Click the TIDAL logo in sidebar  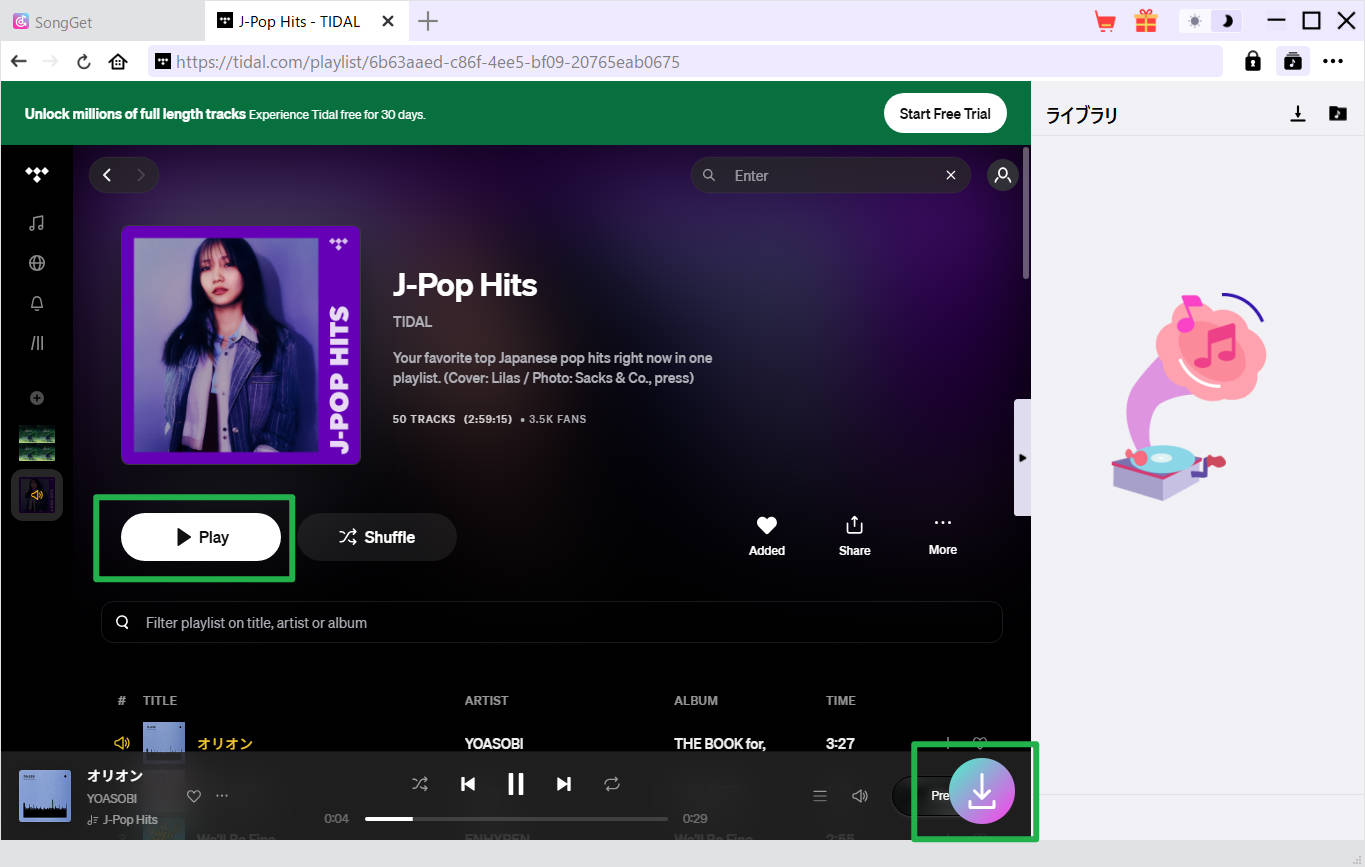pos(37,175)
